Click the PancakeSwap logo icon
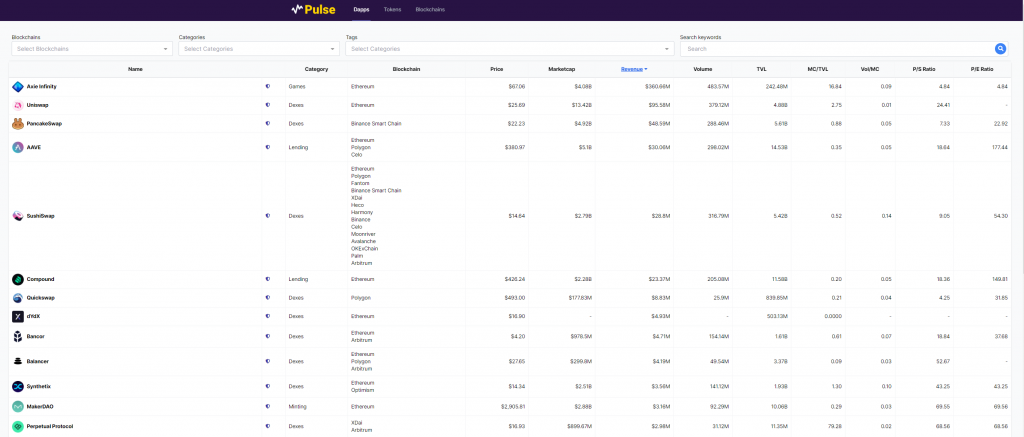This screenshot has height=437, width=1024. click(18, 123)
